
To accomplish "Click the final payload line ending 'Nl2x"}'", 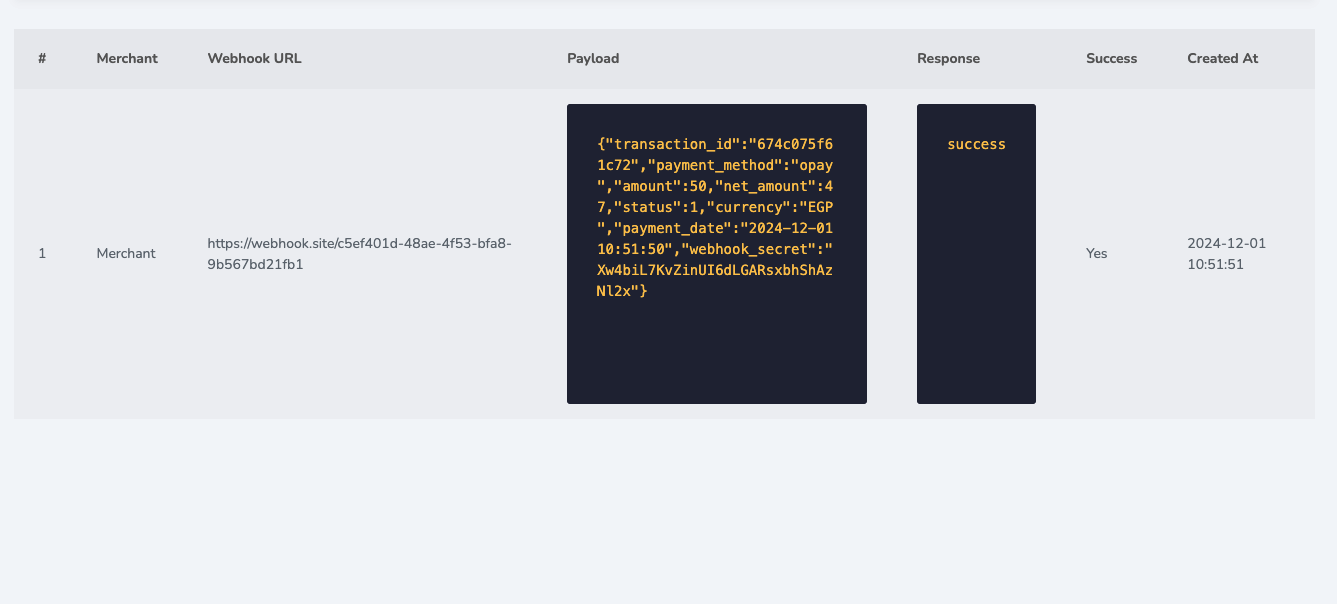I will point(622,291).
